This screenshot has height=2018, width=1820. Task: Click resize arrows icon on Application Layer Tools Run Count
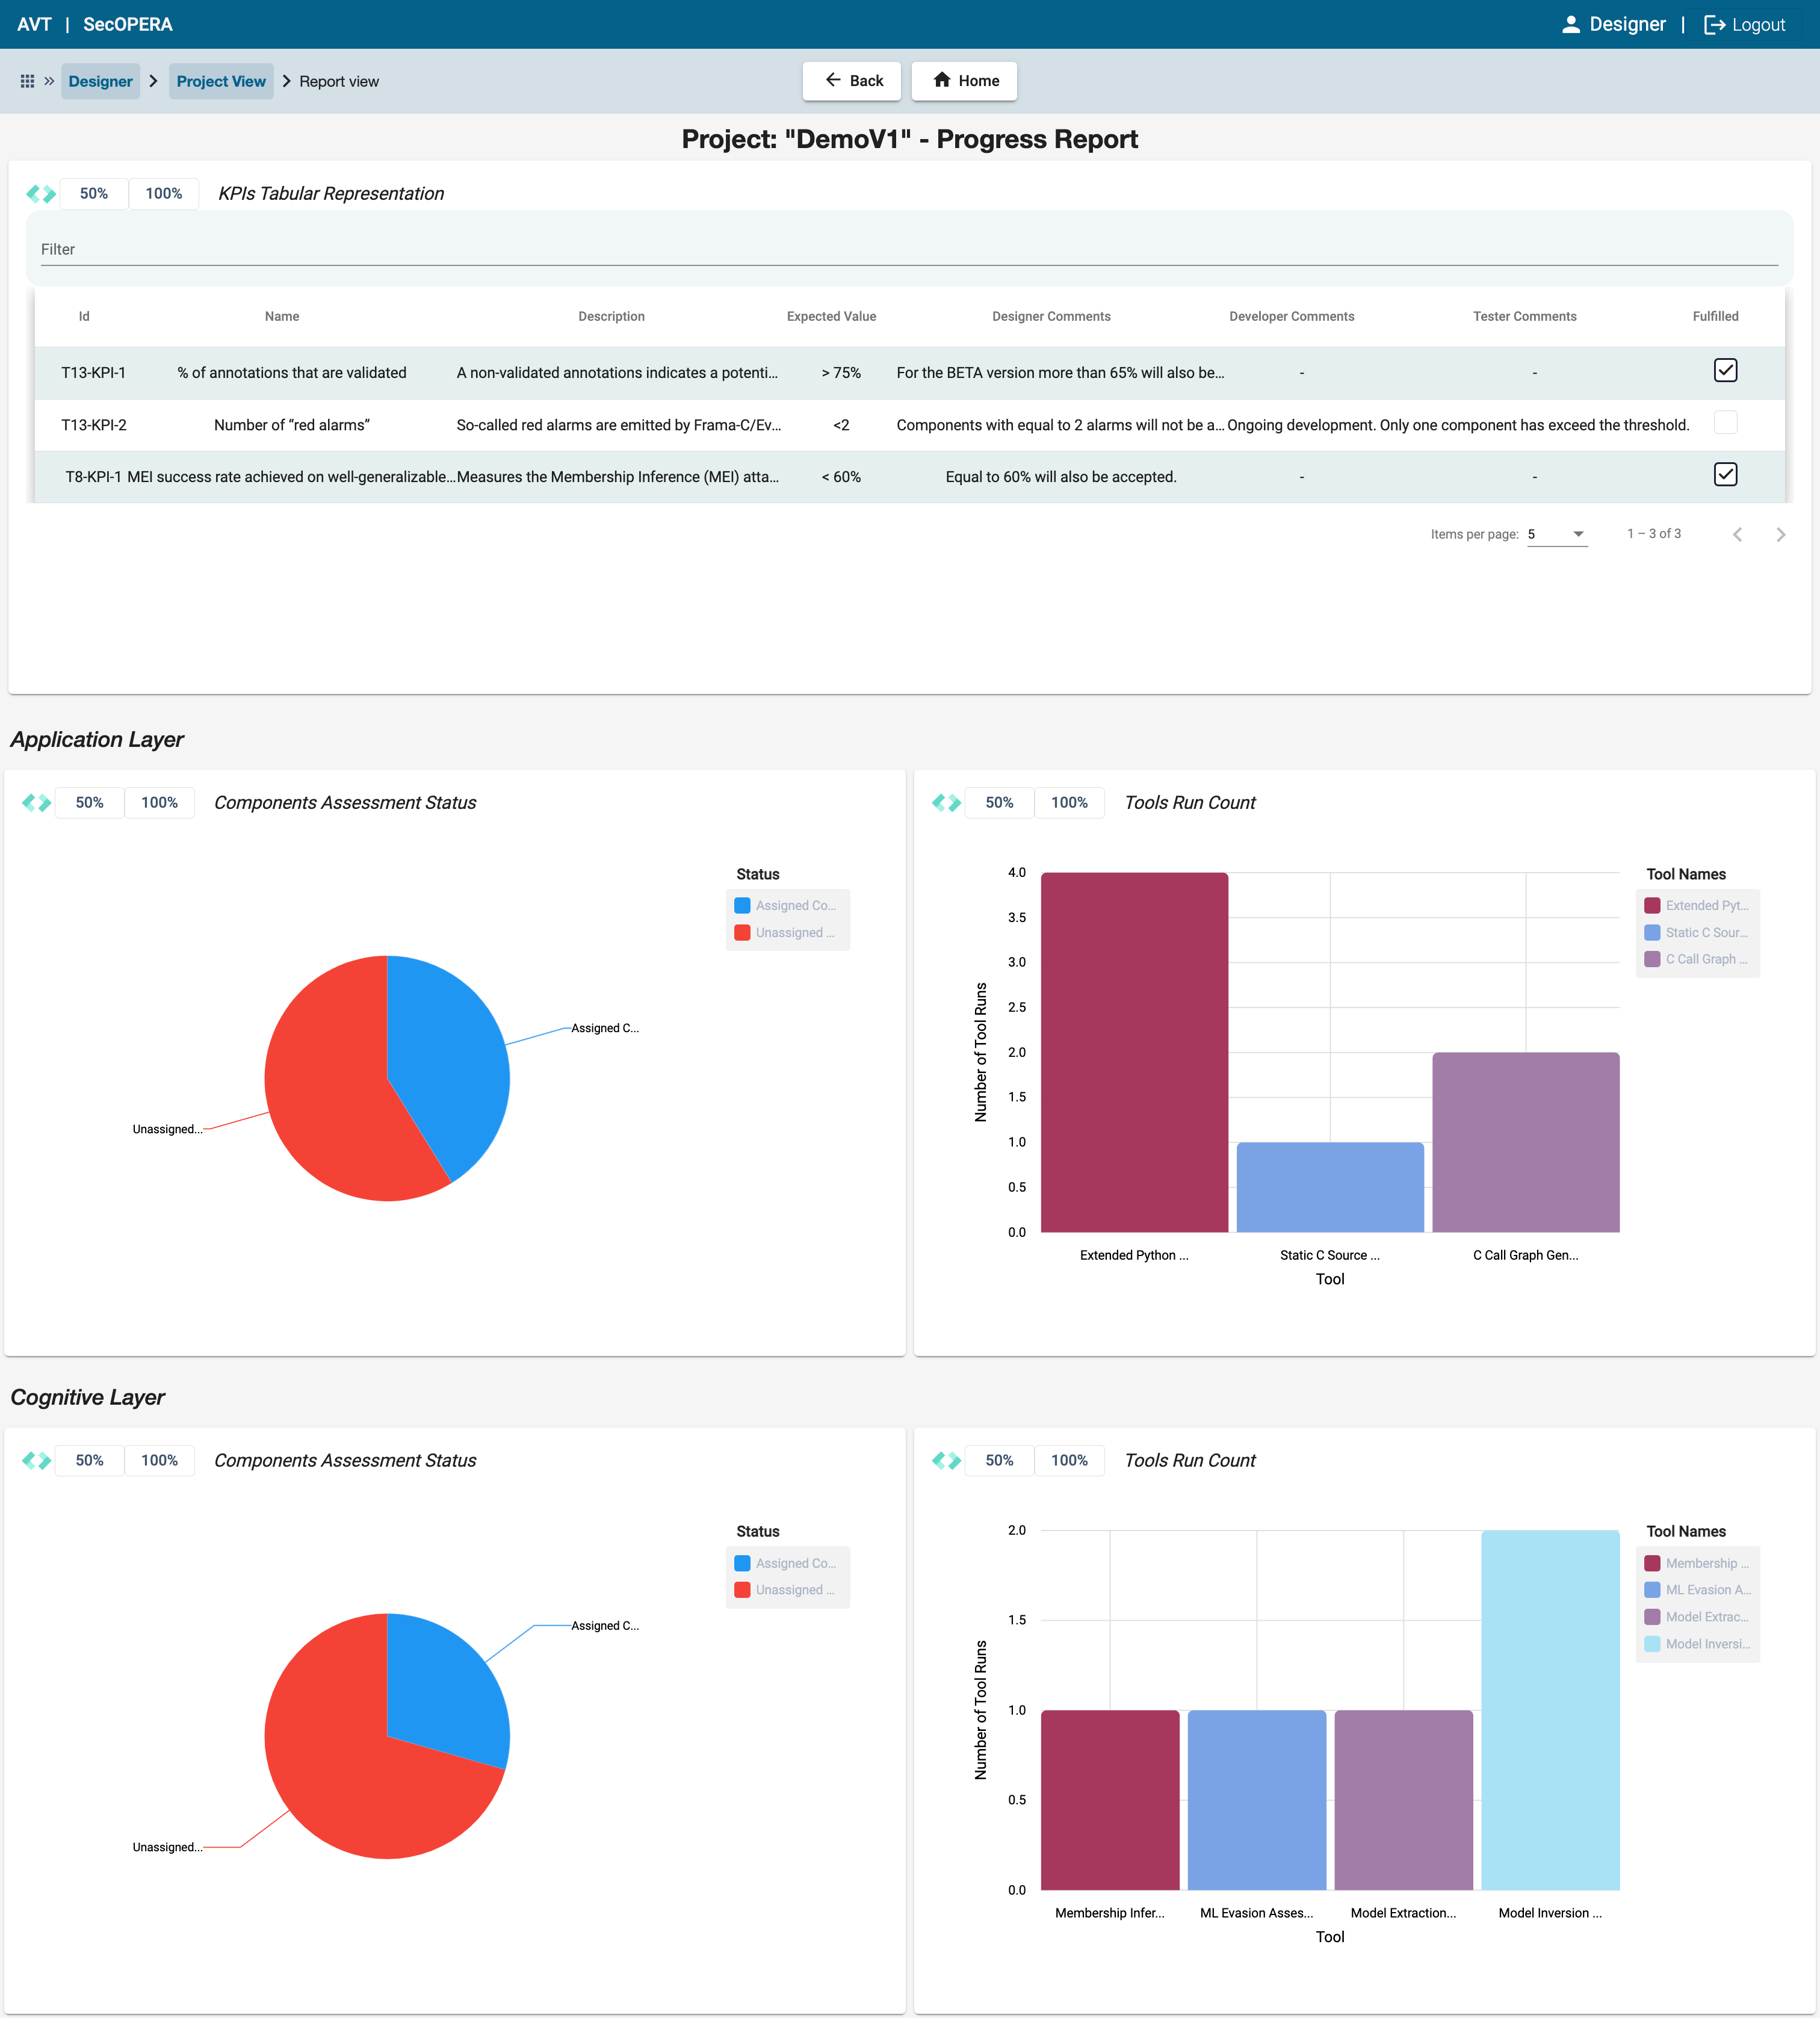[946, 803]
